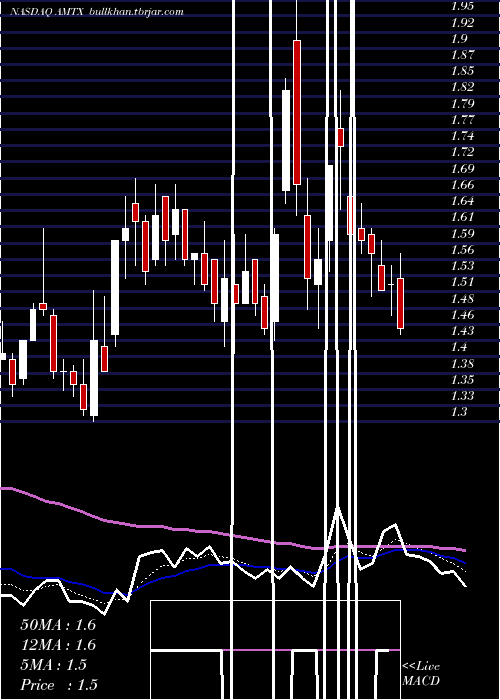Image resolution: width=500 pixels, height=700 pixels.
Task: Click the bullkhan.tbrjar.com site text
Action: [x=136, y=12]
